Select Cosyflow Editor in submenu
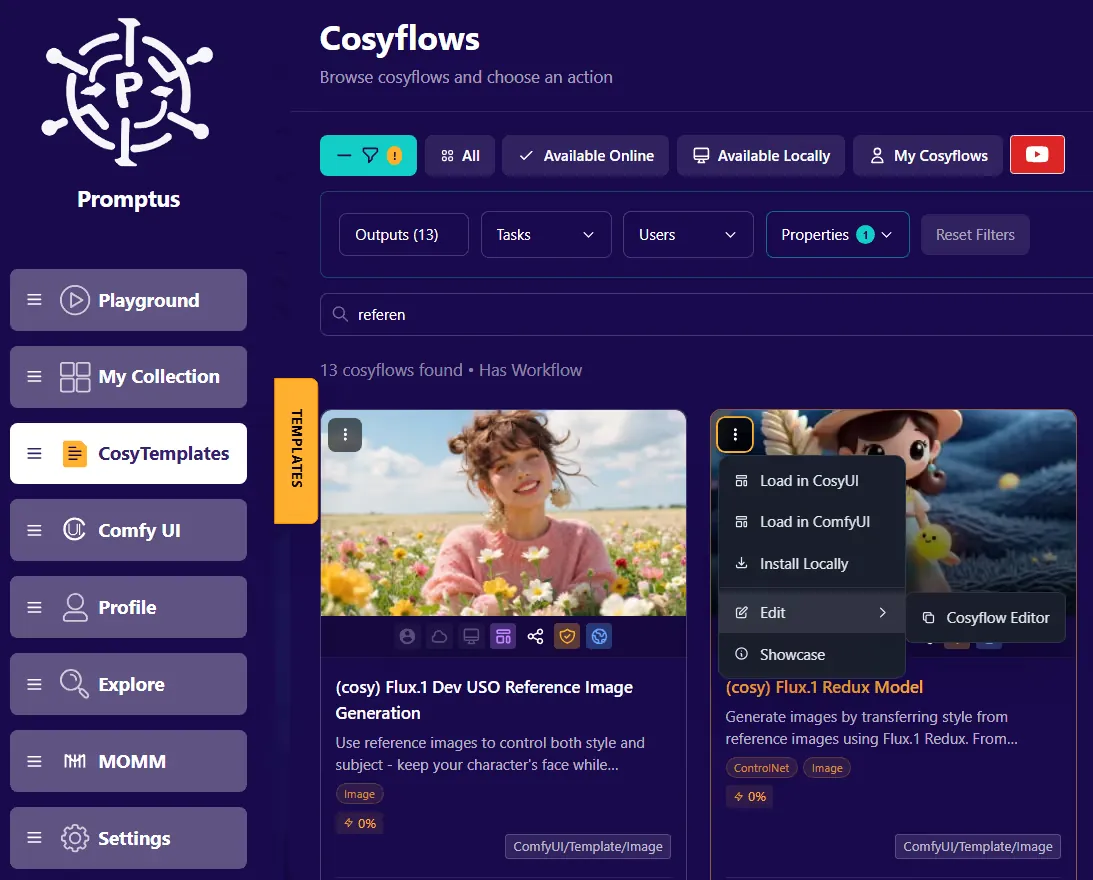1093x880 pixels. click(x=986, y=618)
